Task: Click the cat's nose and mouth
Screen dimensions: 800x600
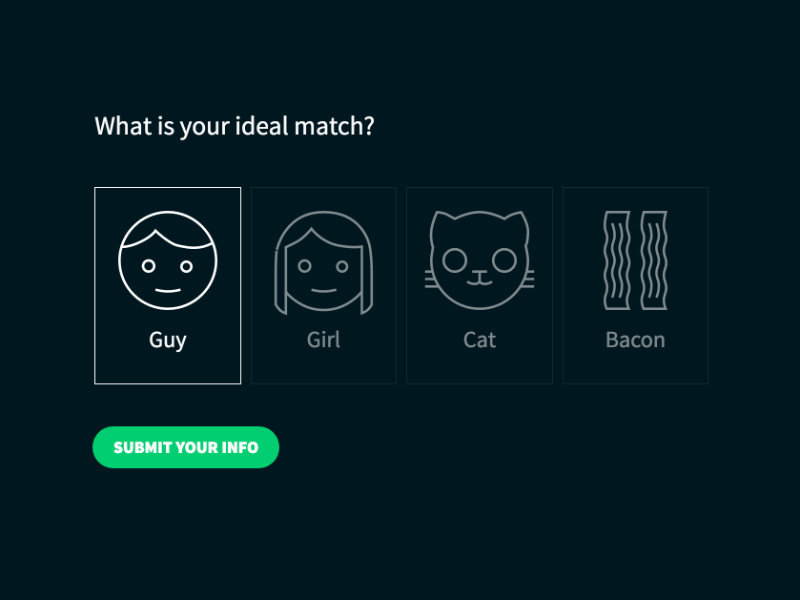Action: tap(480, 275)
